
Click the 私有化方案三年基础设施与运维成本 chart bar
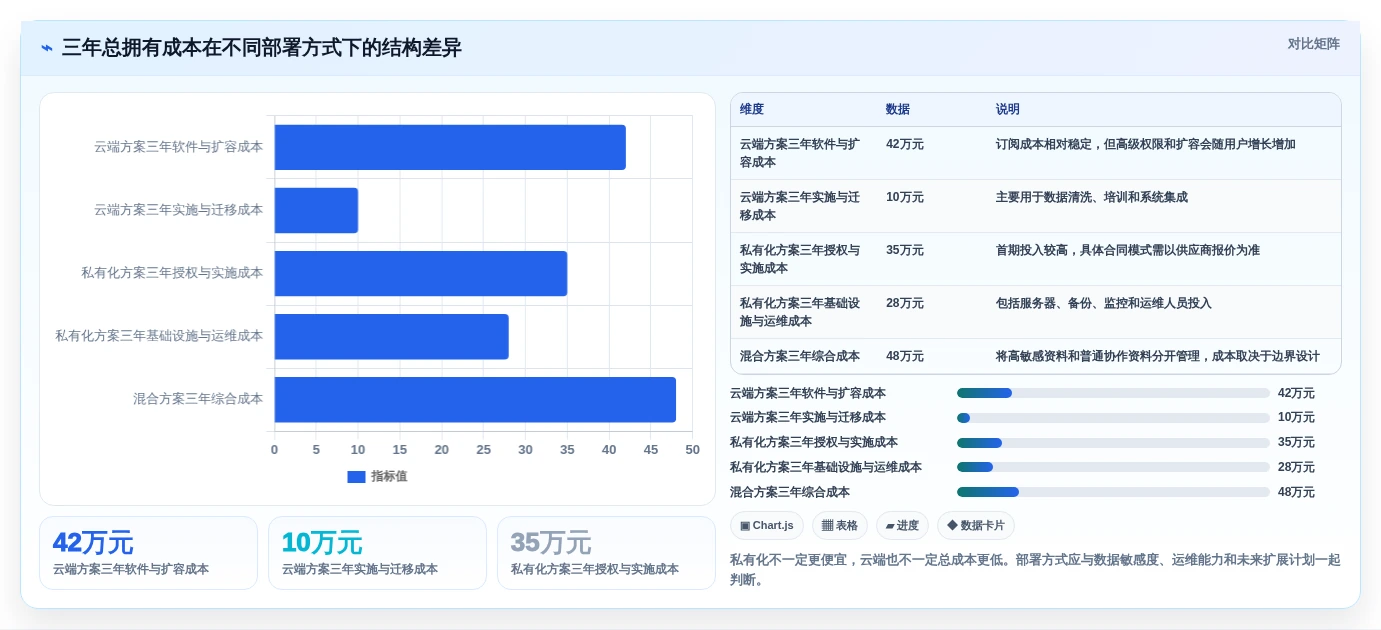392,337
